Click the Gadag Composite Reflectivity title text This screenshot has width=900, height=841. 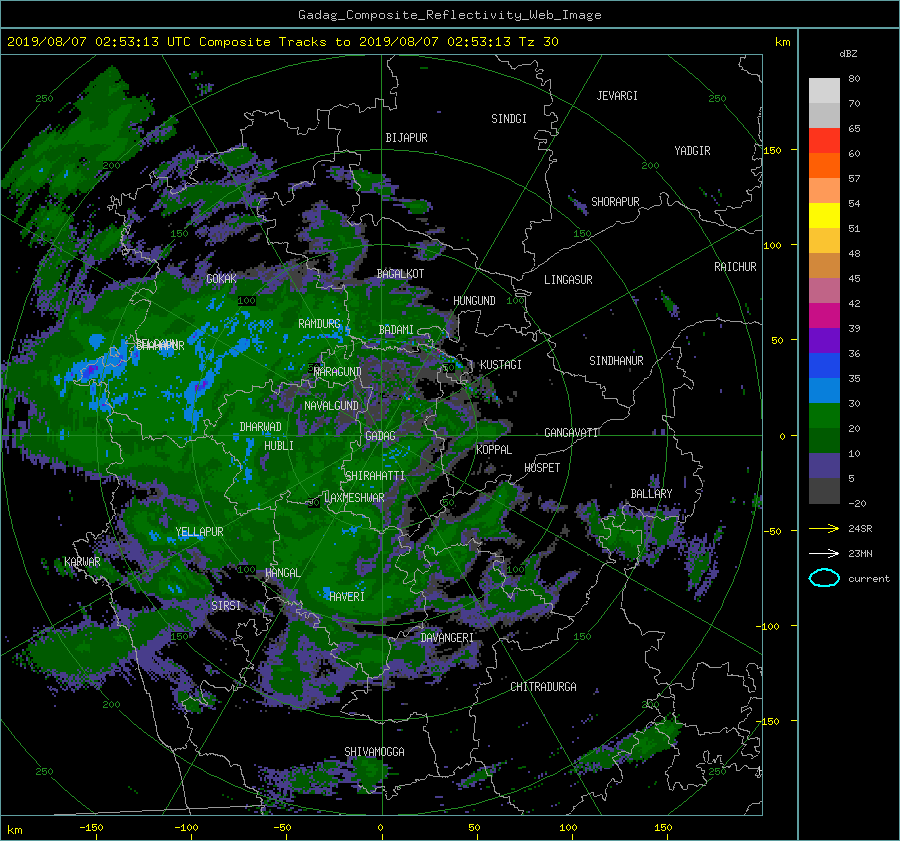tap(449, 14)
